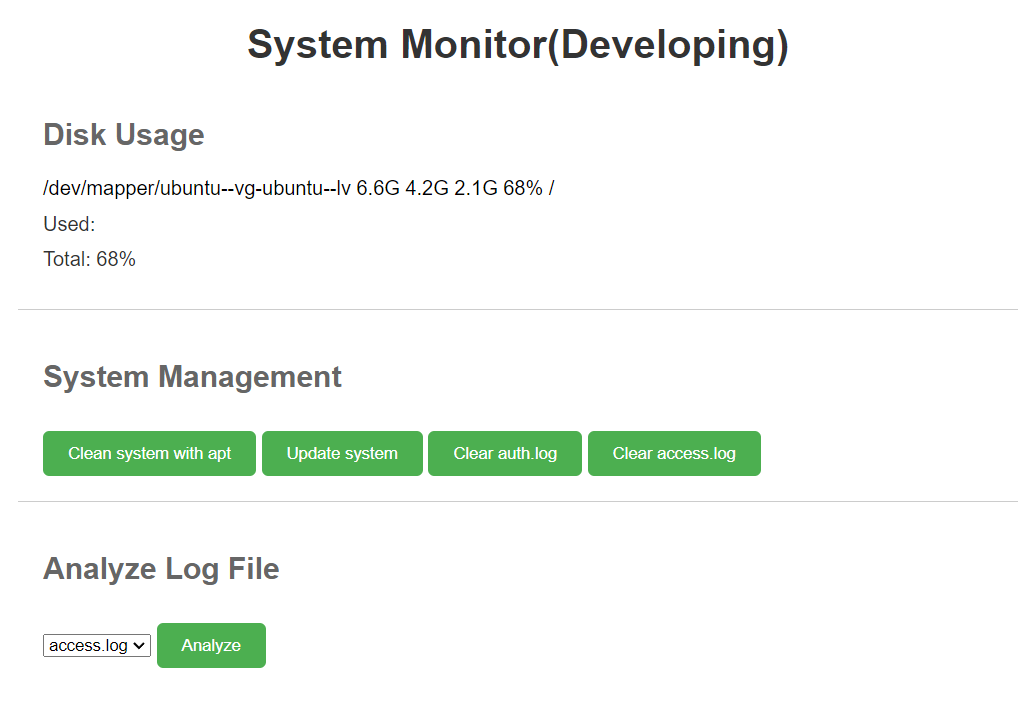1018x708 pixels.
Task: Run Analyze on the selected log
Action: (x=211, y=645)
